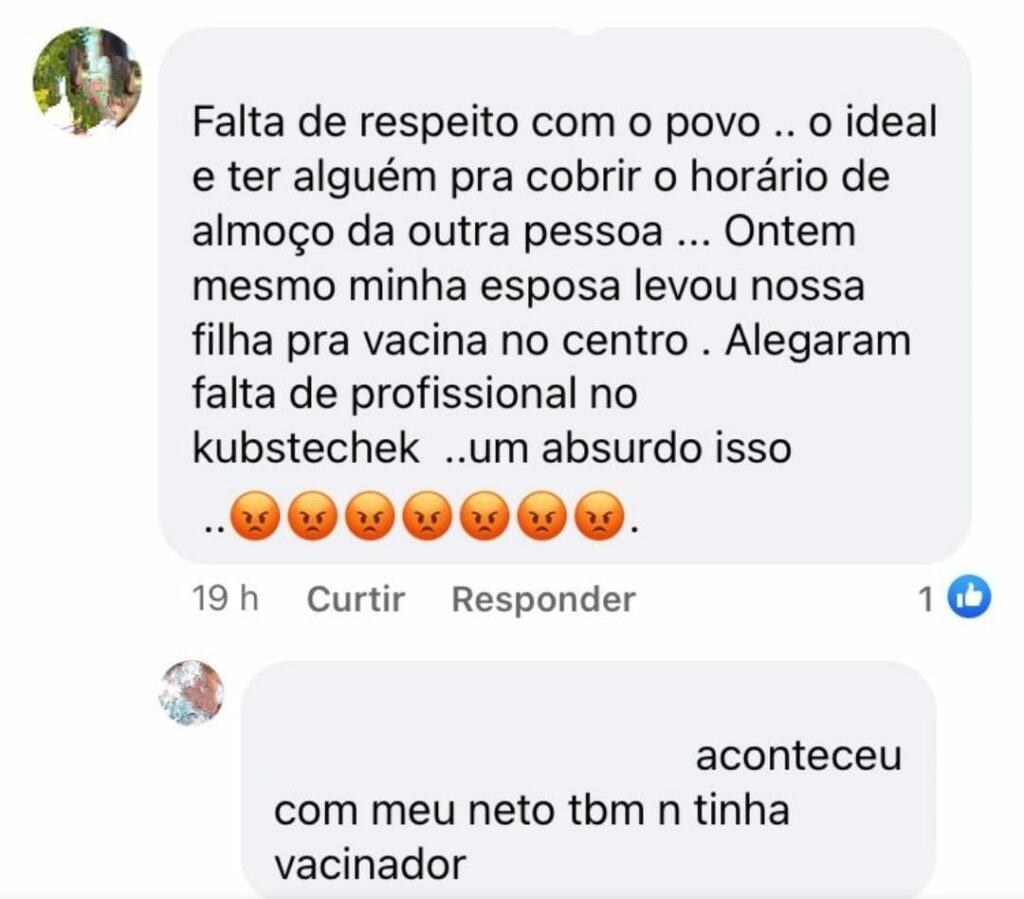Click the word aconteceu in the reply
The image size is (1024, 899).
pos(799,756)
